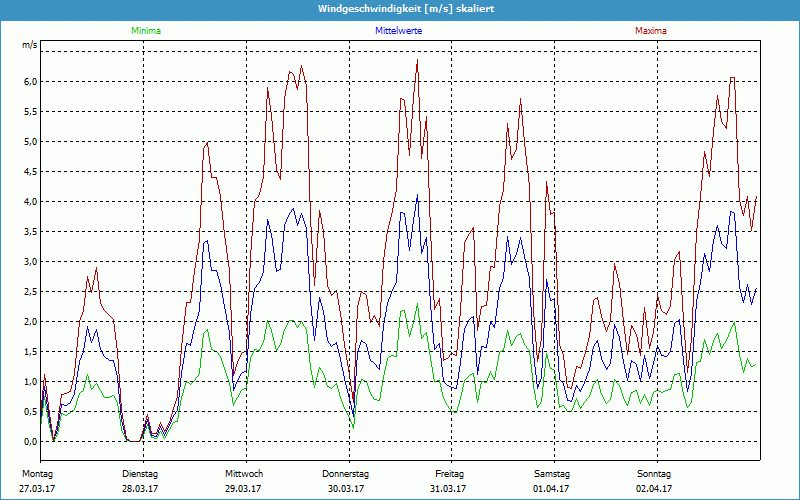Click the 'Donnerstag' day label
The width and height of the screenshot is (800, 500).
[x=345, y=474]
